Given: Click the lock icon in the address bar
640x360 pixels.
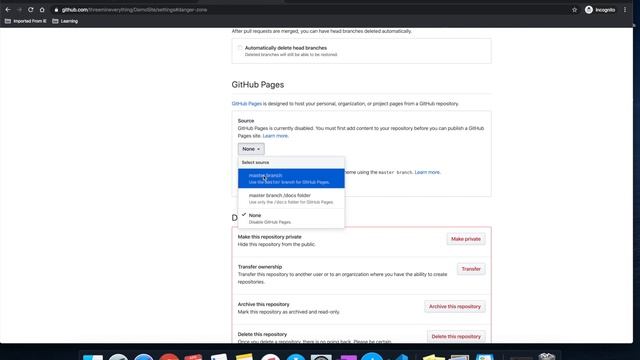Looking at the screenshot, I should [56, 10].
